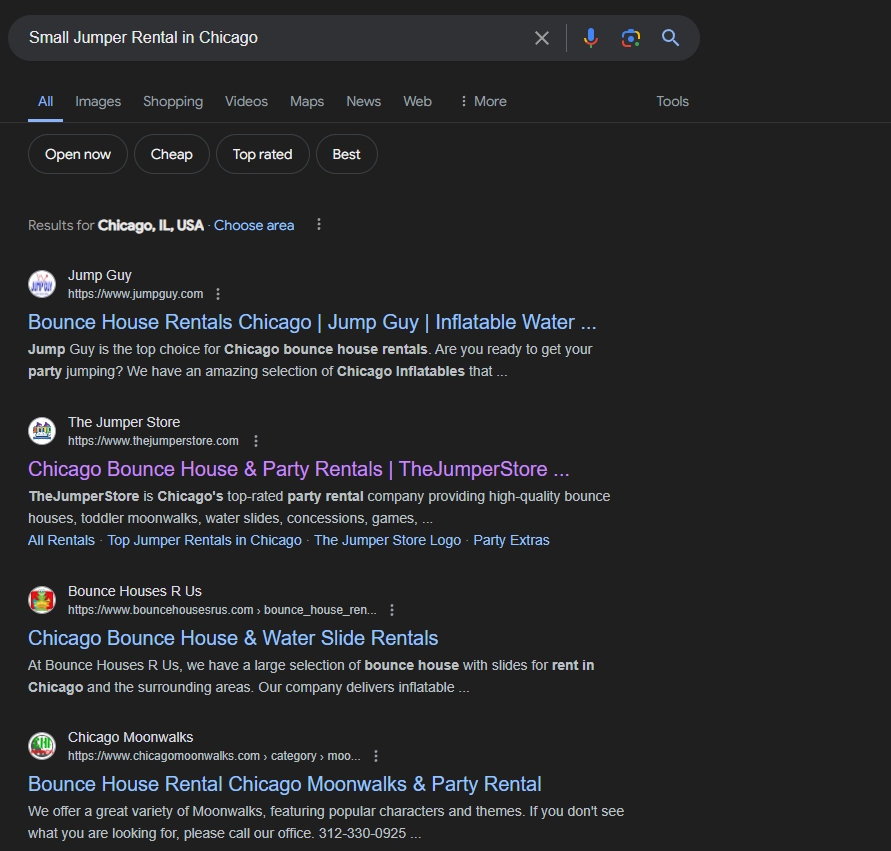Open Google Lens image search icon

click(631, 38)
